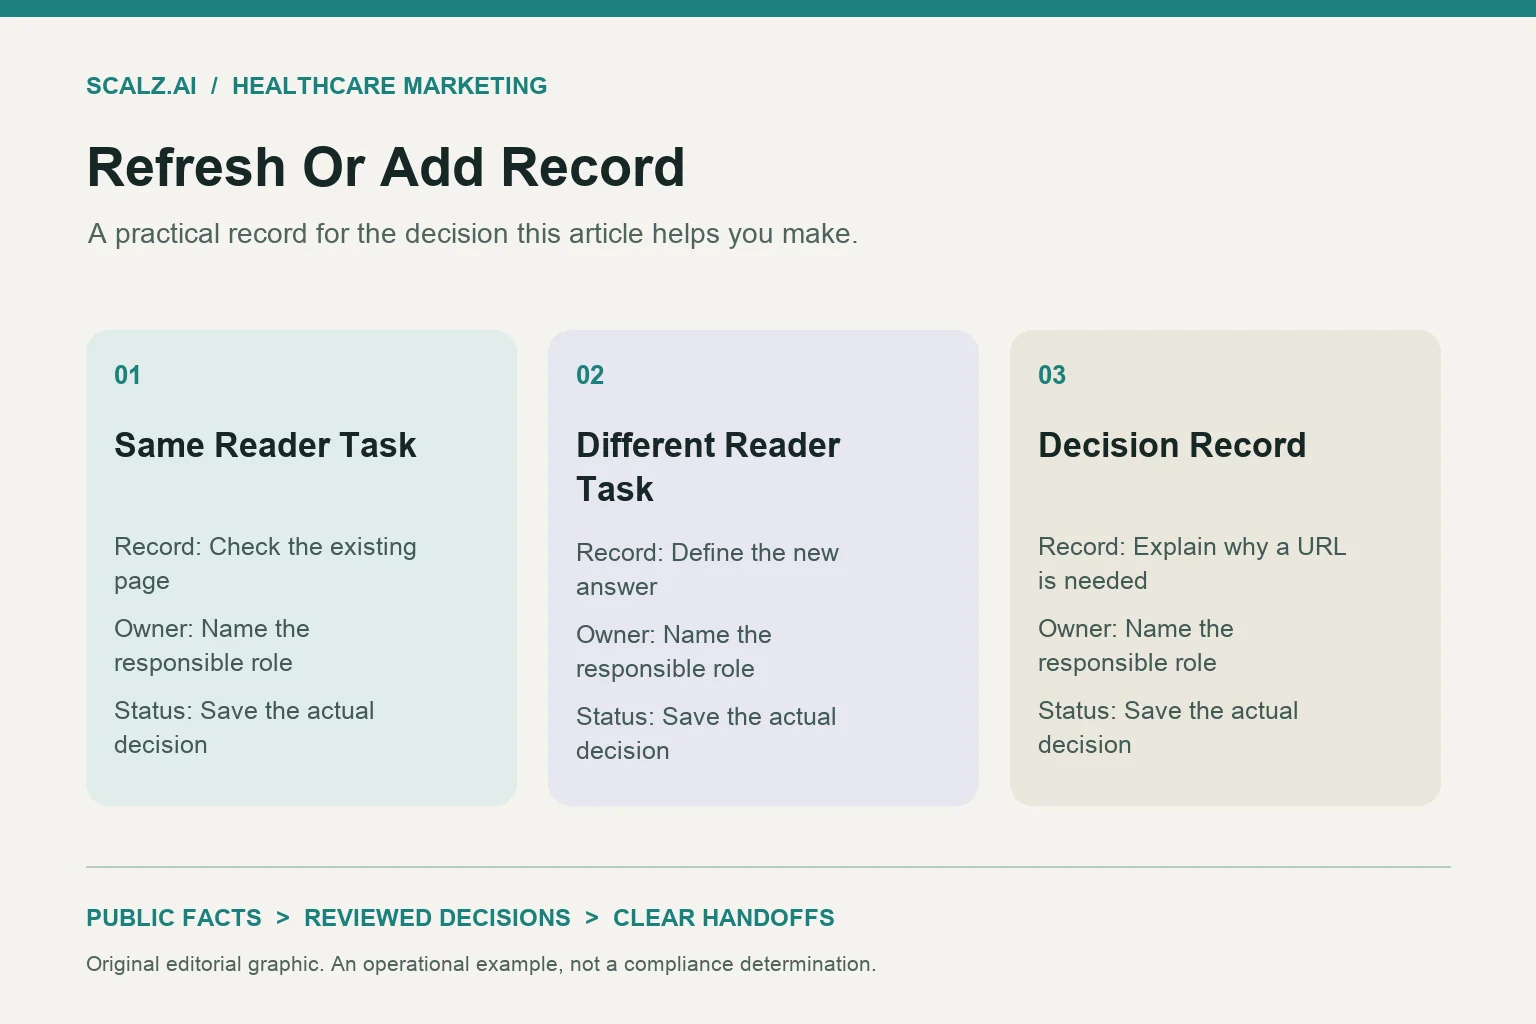This screenshot has height=1024, width=1536.
Task: Click the REVIEWED DECISIONS footer label
Action: pyautogui.click(x=437, y=918)
